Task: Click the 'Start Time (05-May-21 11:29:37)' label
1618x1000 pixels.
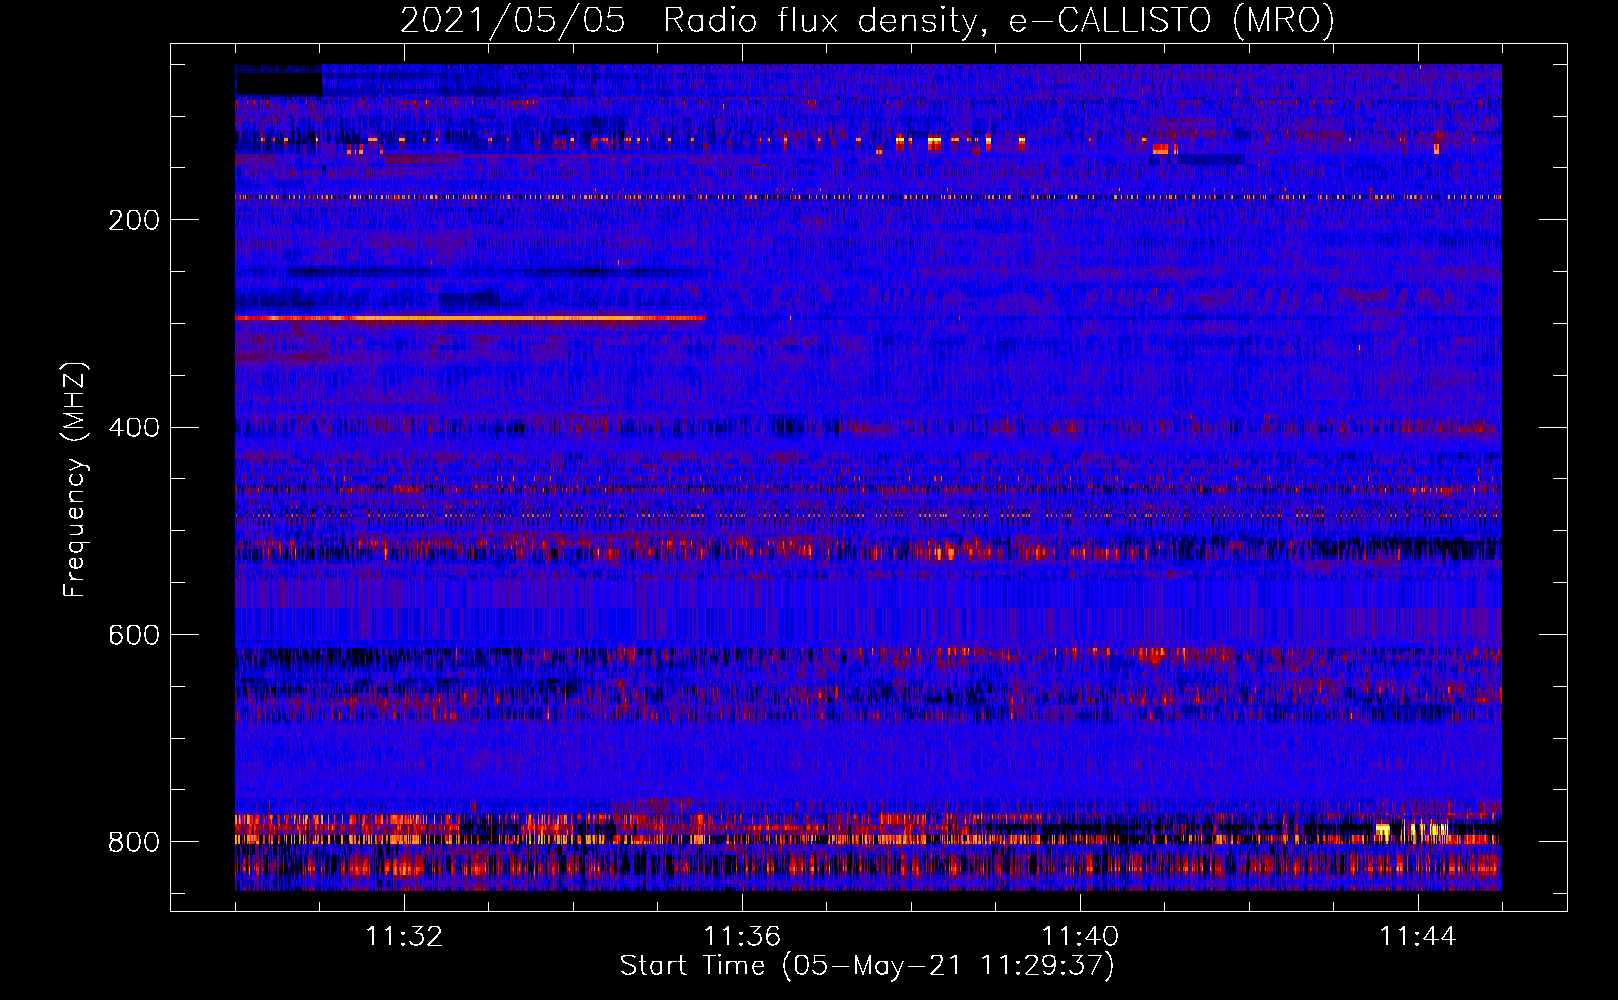Action: coord(867,966)
